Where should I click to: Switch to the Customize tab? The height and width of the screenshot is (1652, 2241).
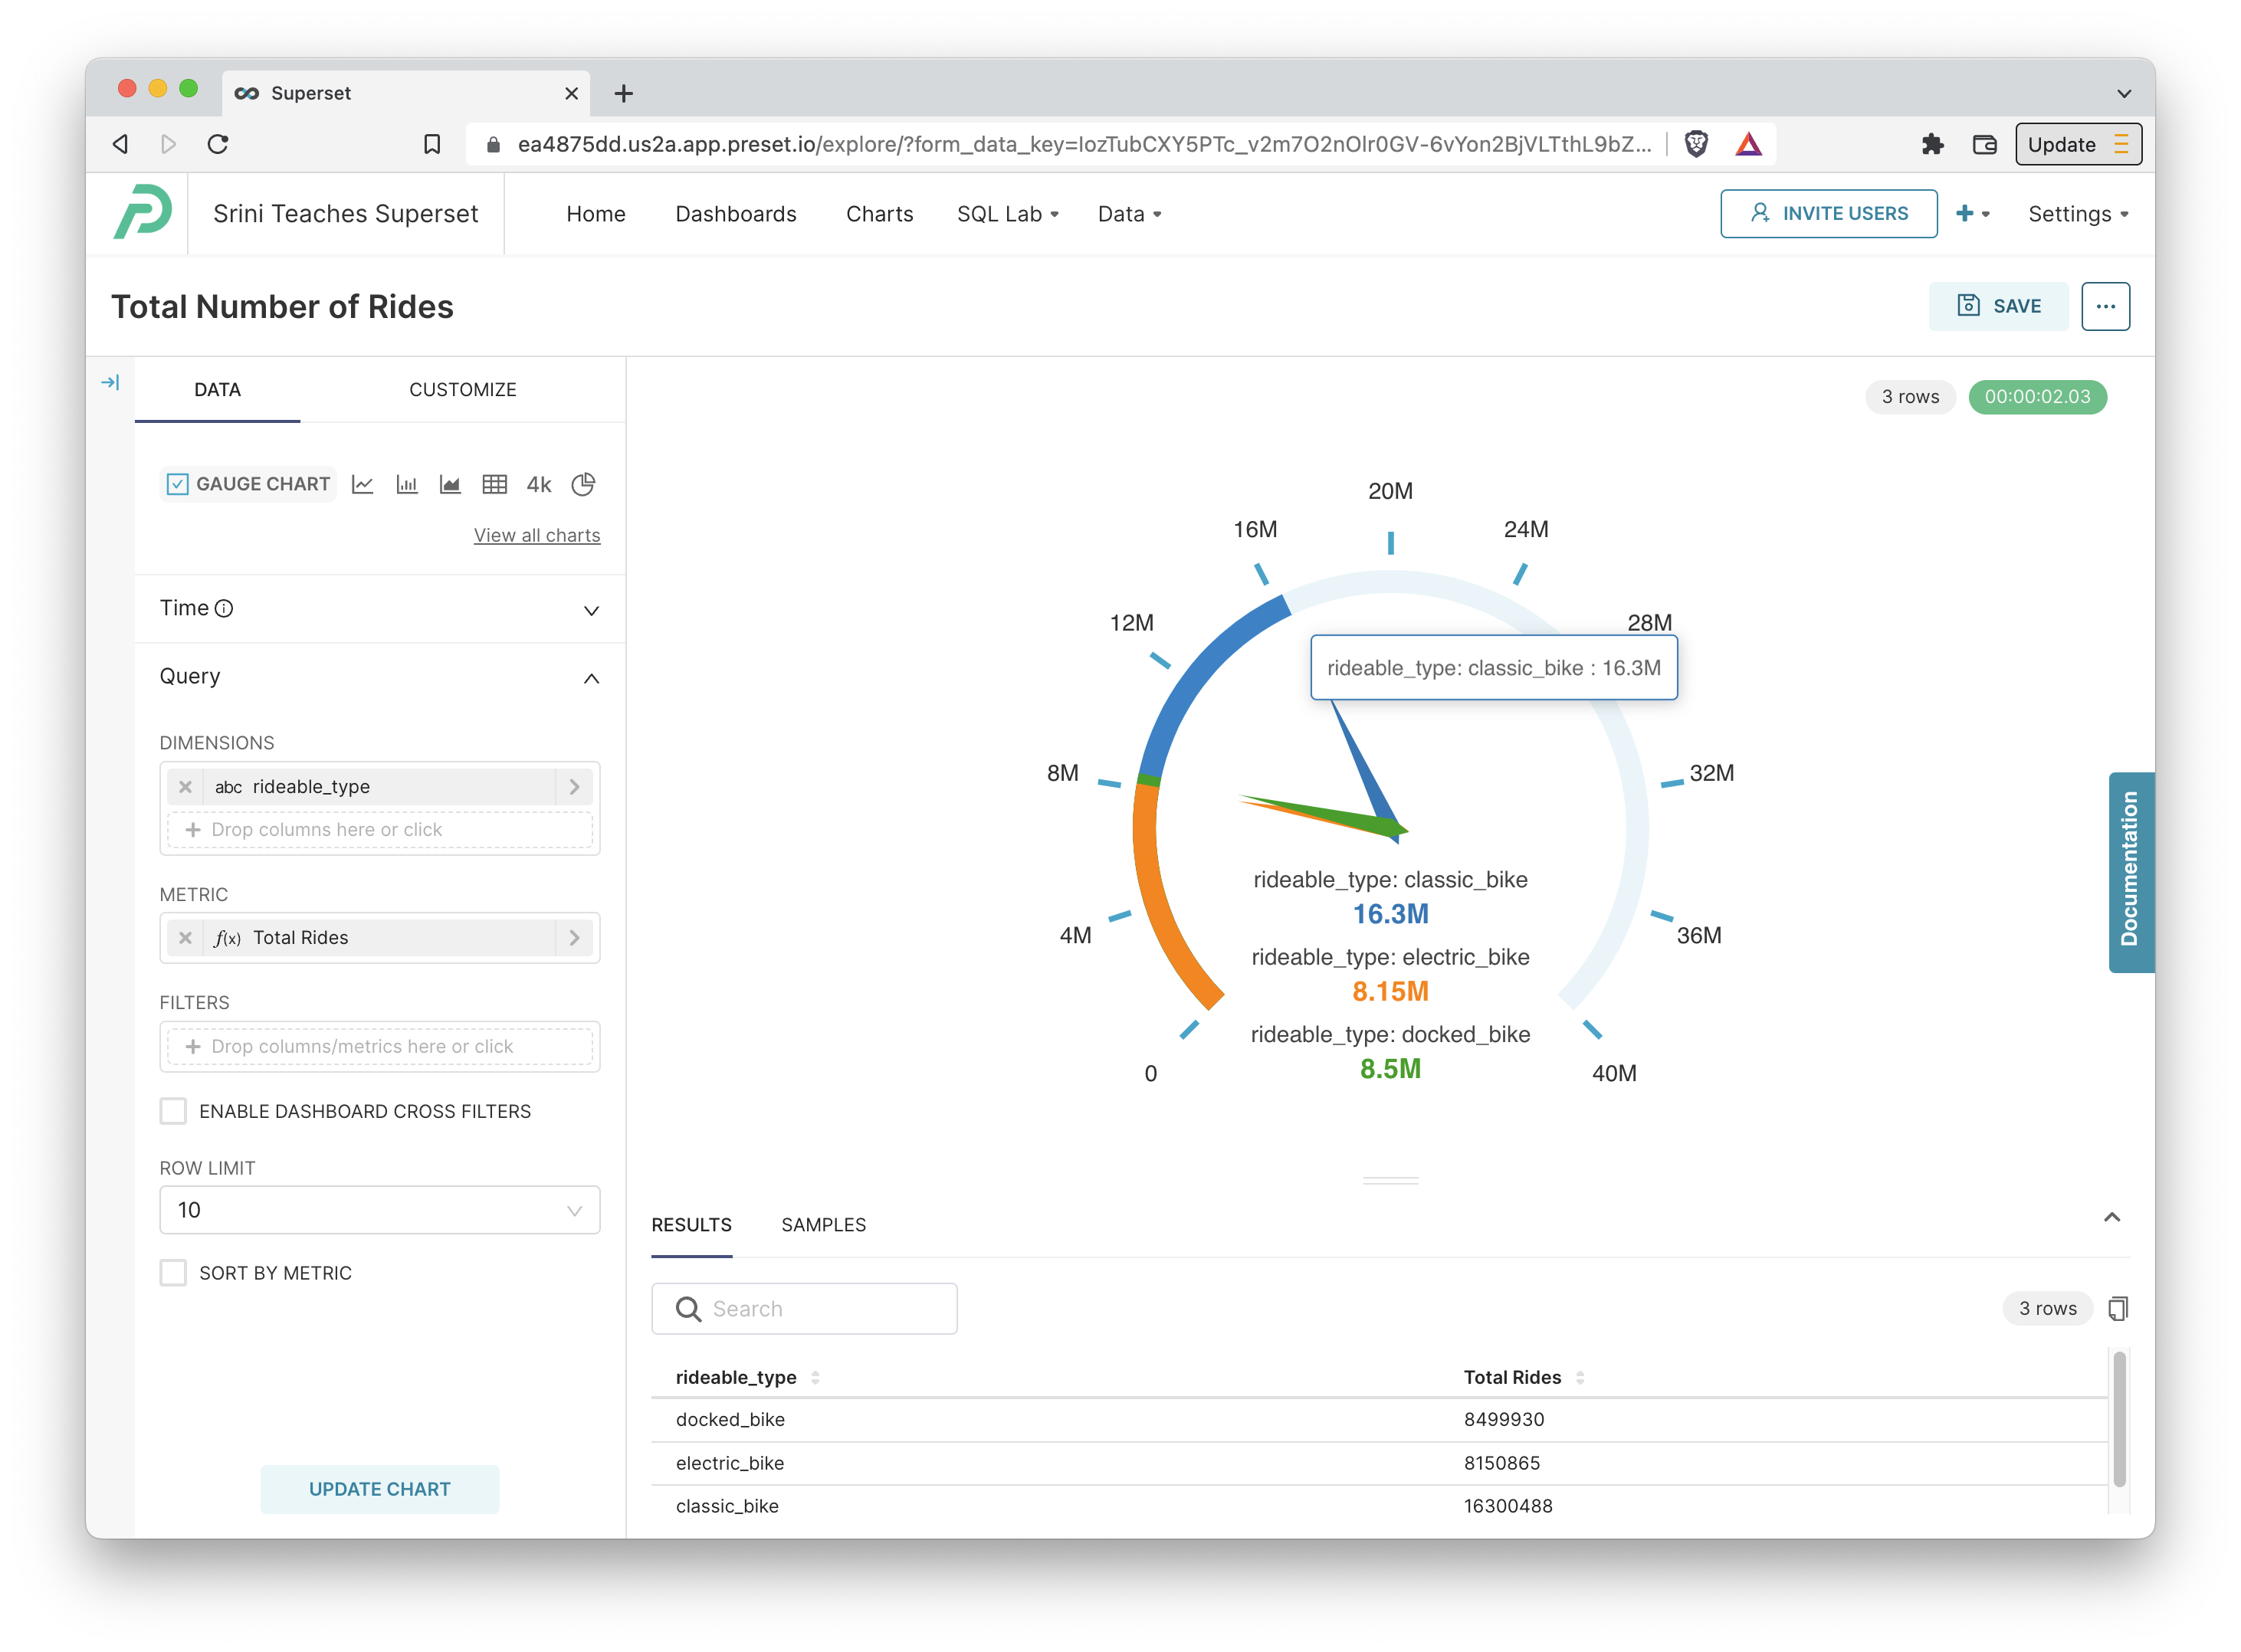(x=462, y=390)
